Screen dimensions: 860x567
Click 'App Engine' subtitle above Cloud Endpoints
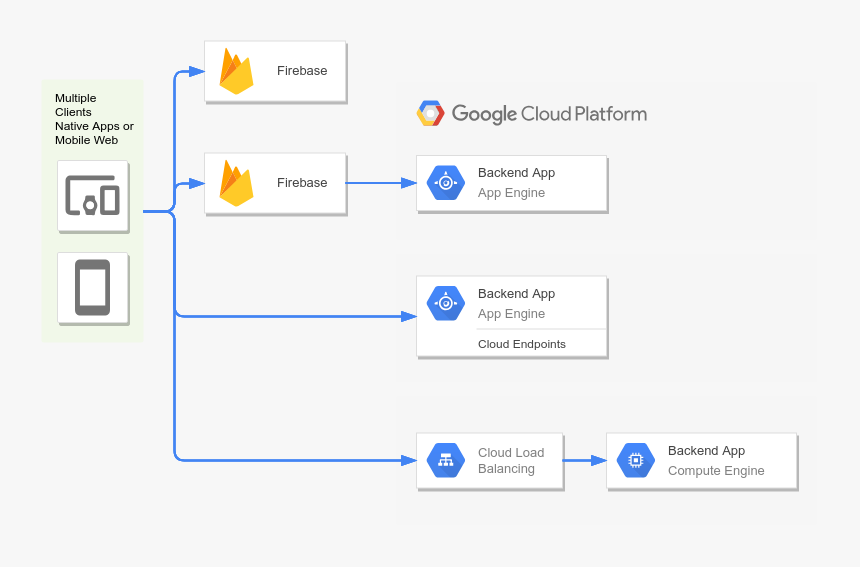click(x=511, y=314)
